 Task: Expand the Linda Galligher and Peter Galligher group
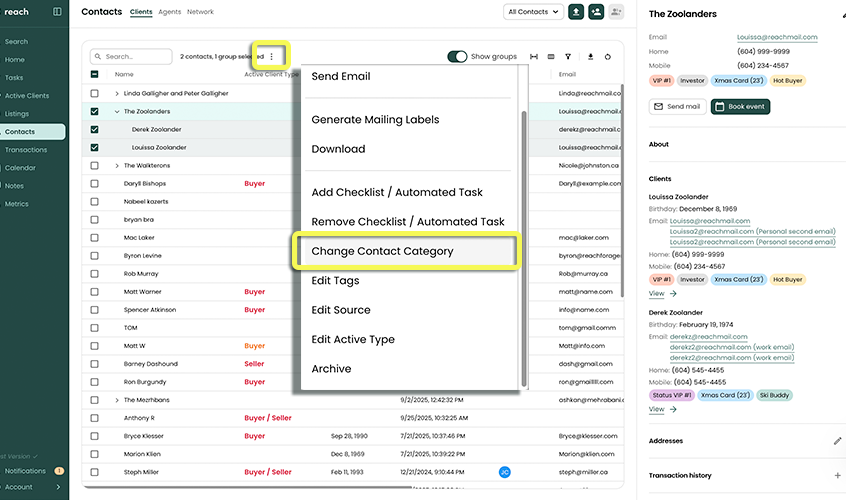(117, 93)
